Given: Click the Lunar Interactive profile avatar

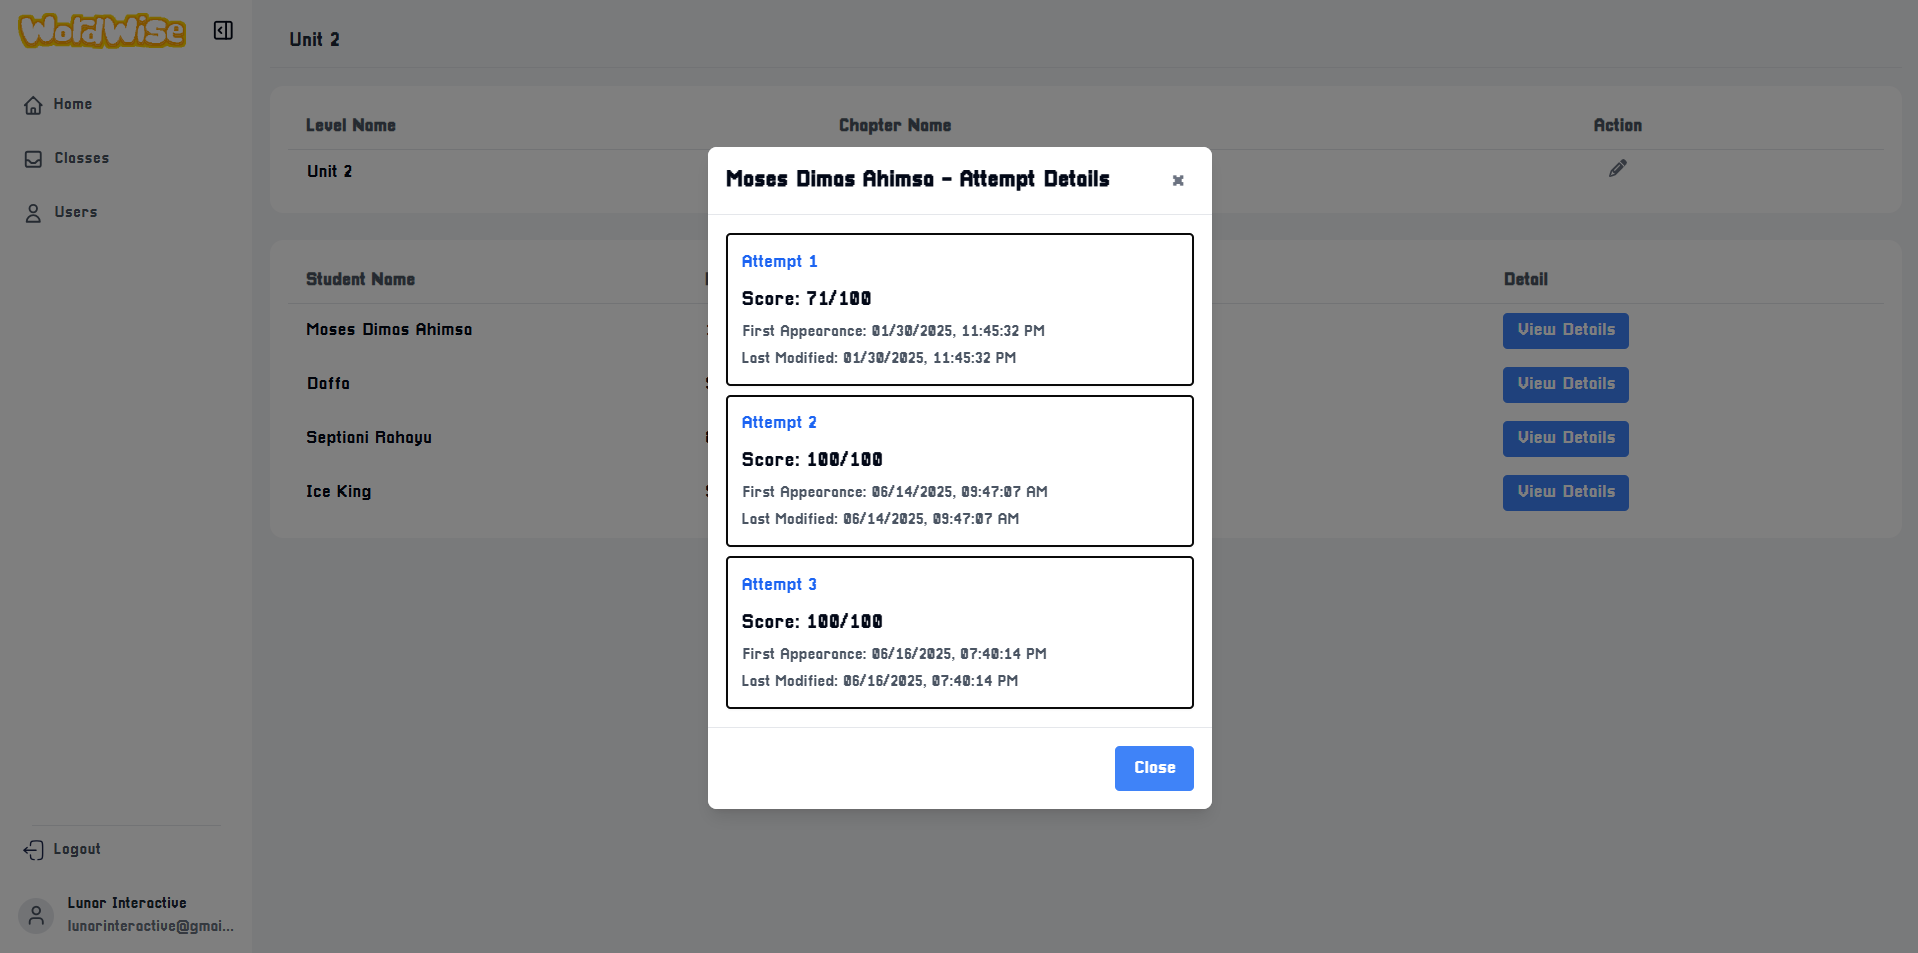Looking at the screenshot, I should (x=36, y=915).
